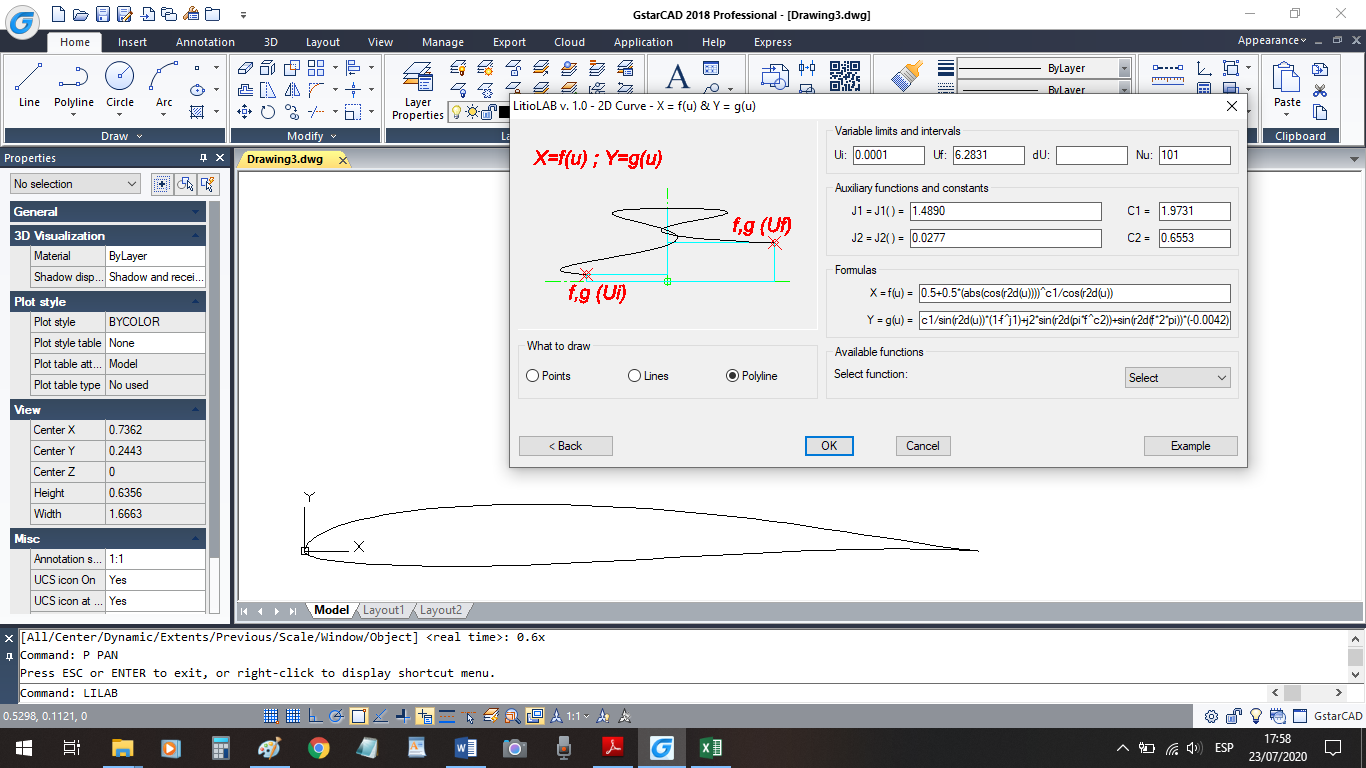
Task: Open Windows Start menu
Action: point(23,747)
